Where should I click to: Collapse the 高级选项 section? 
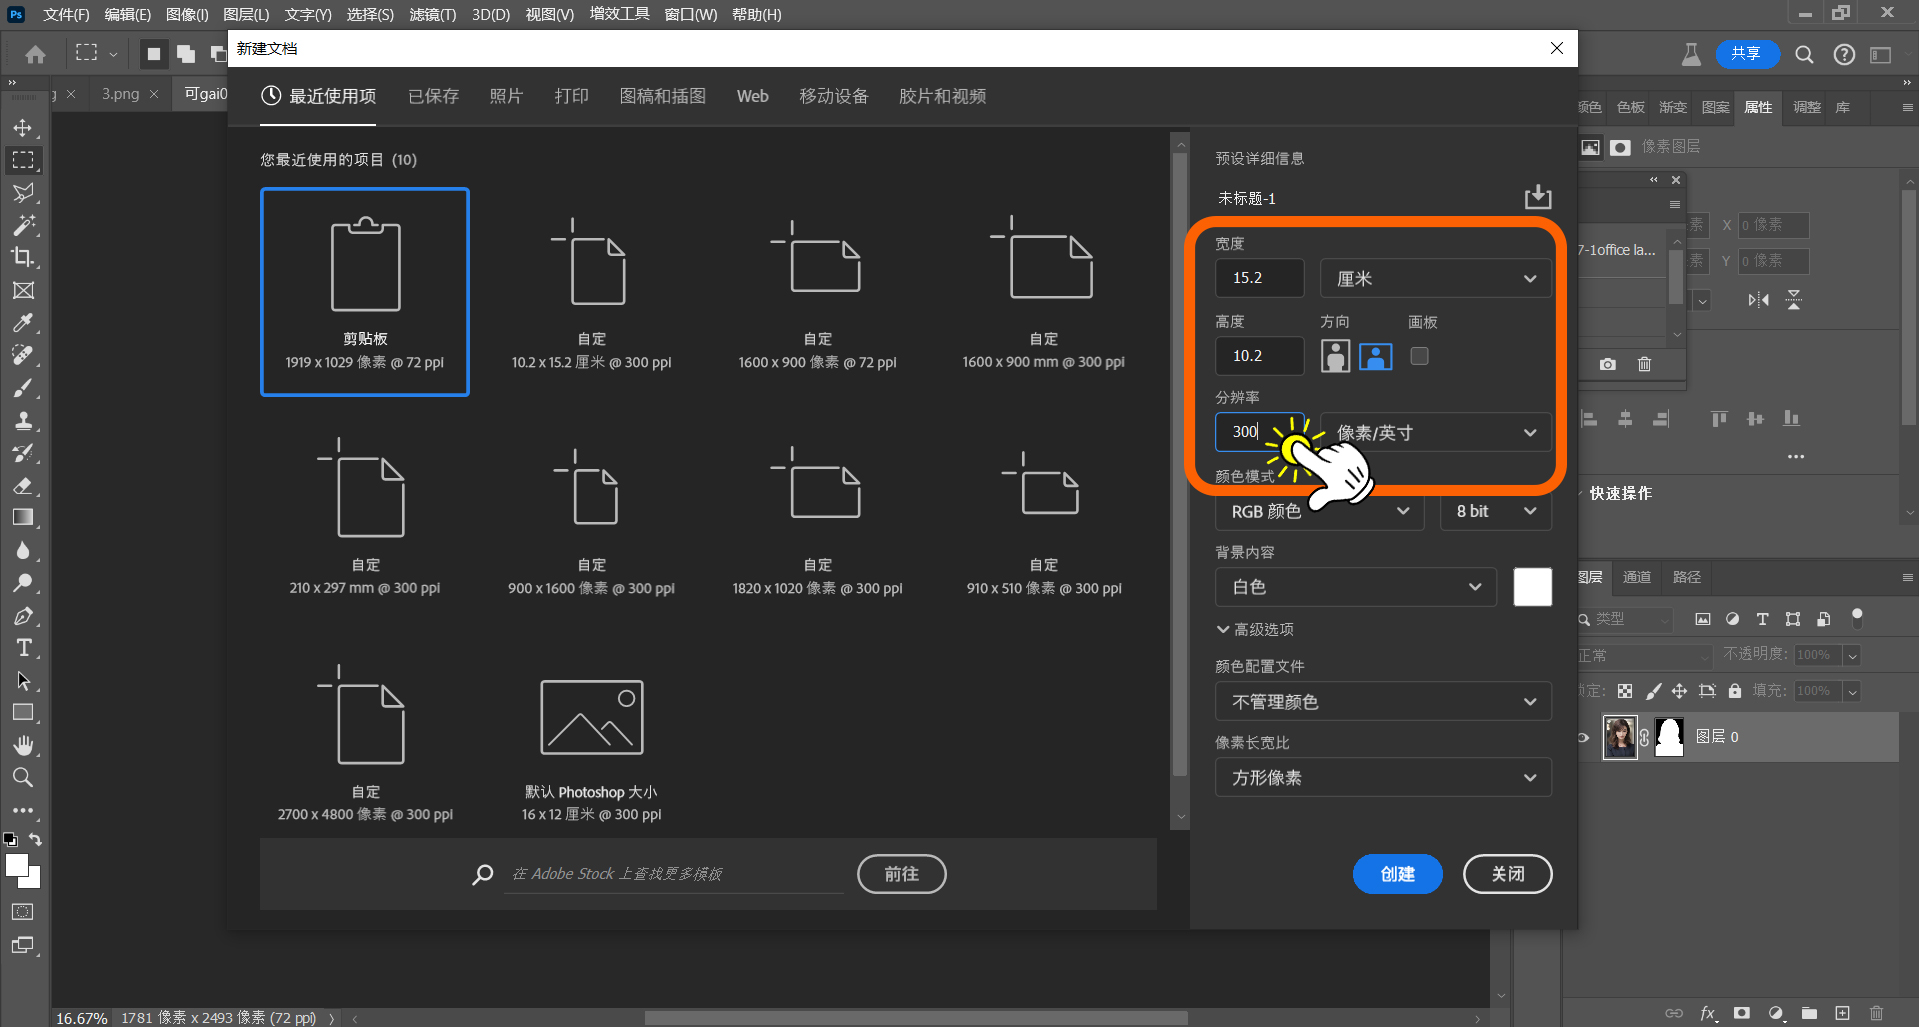coord(1255,629)
